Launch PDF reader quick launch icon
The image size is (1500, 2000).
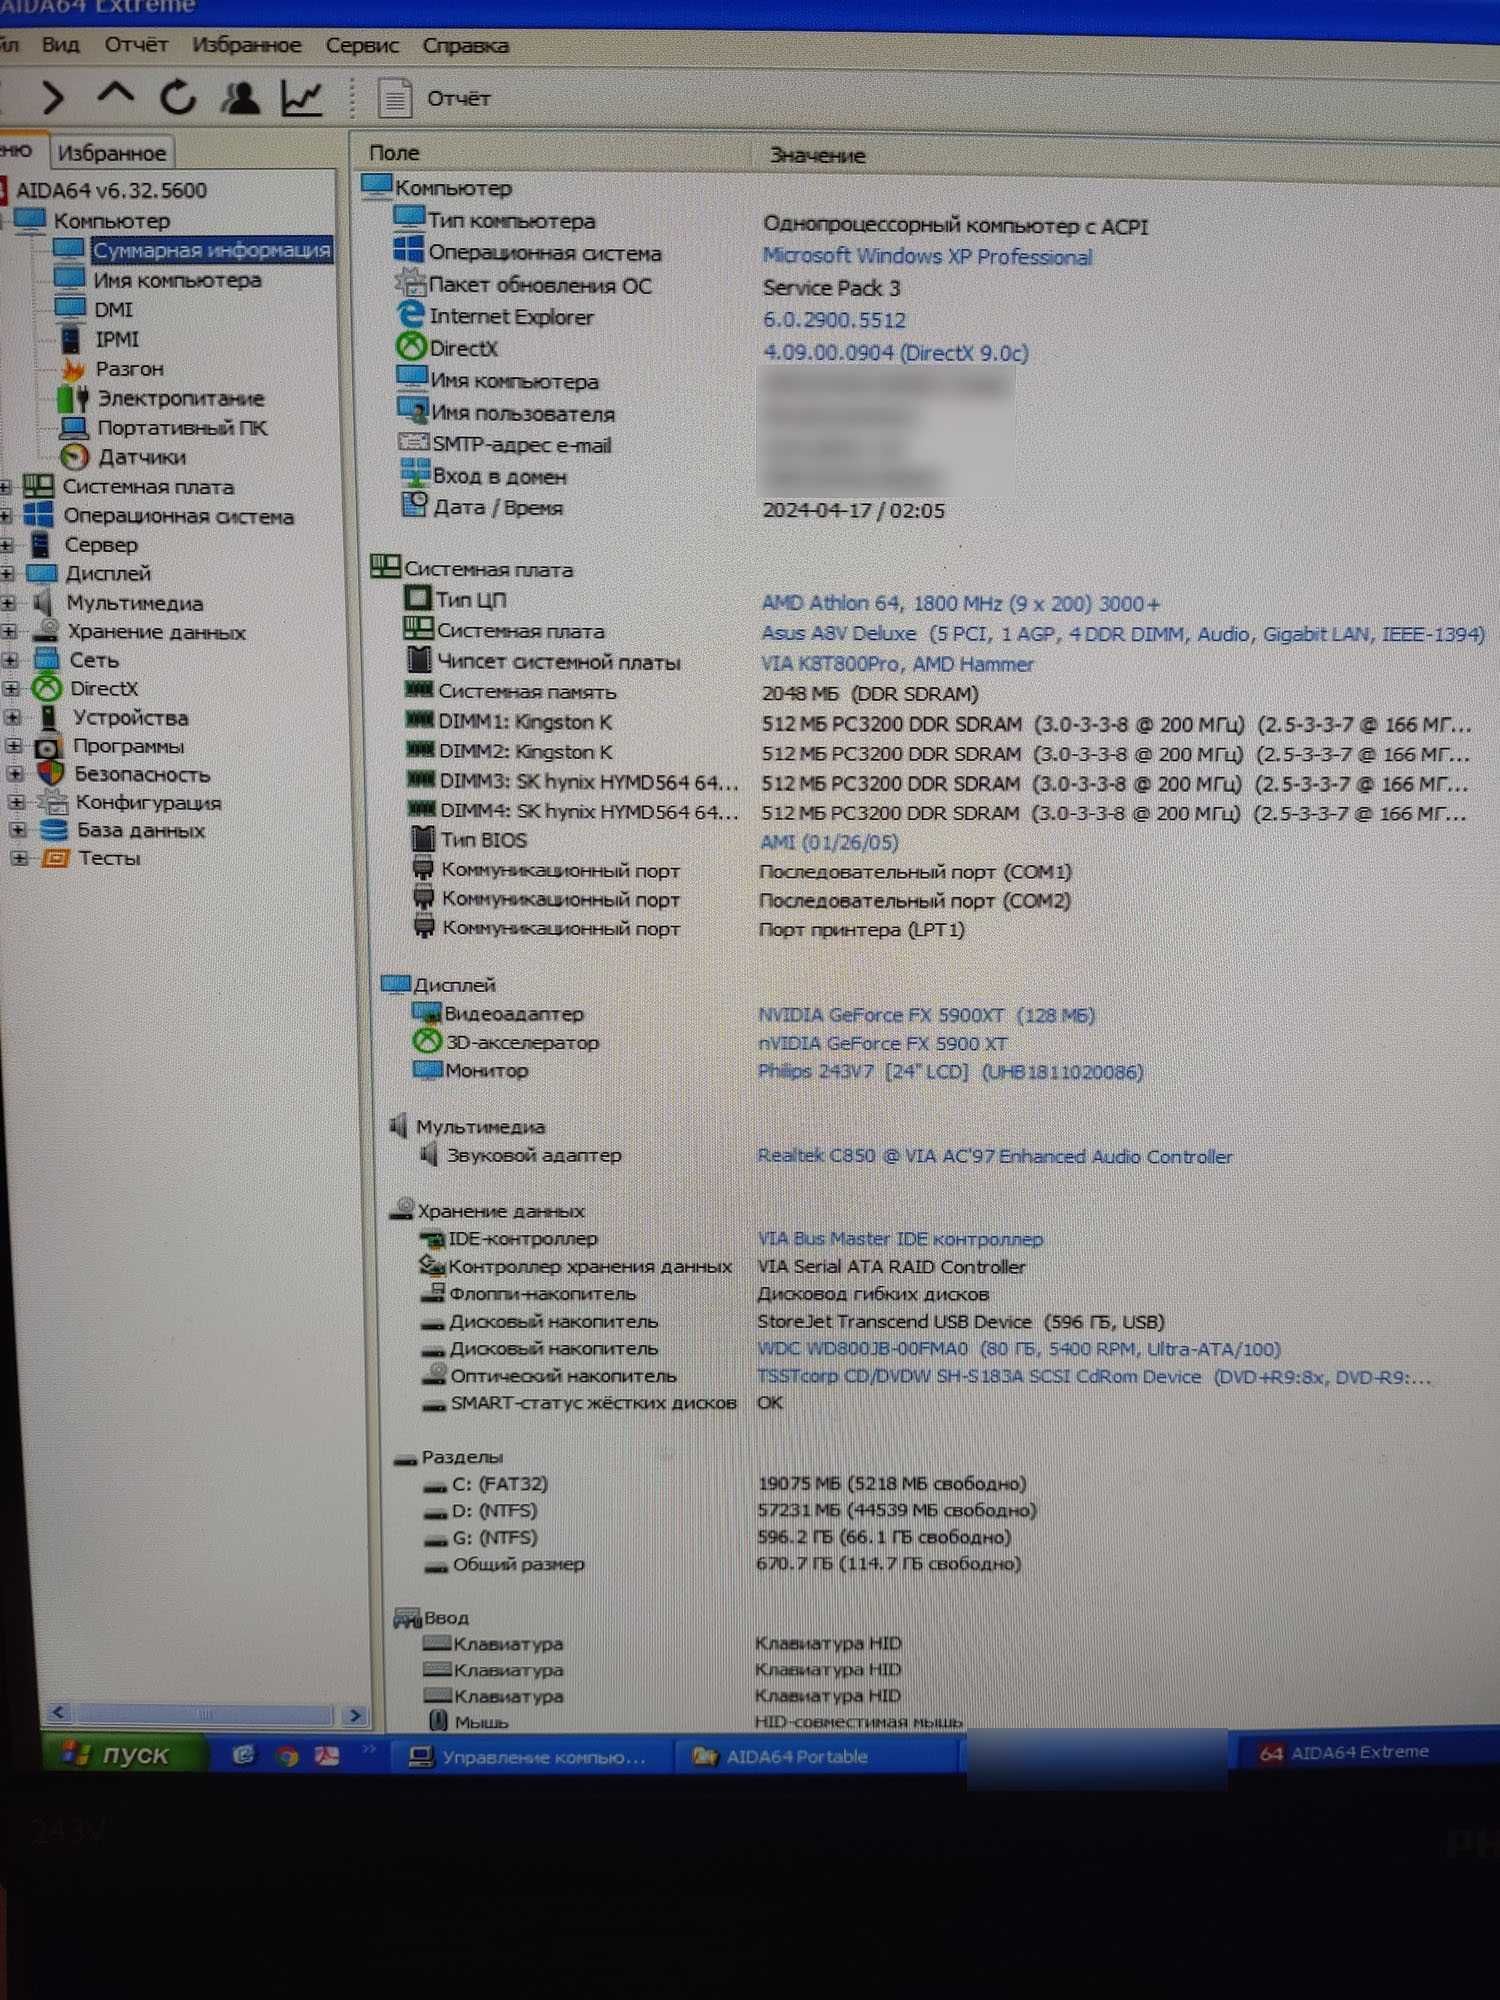pos(326,1756)
